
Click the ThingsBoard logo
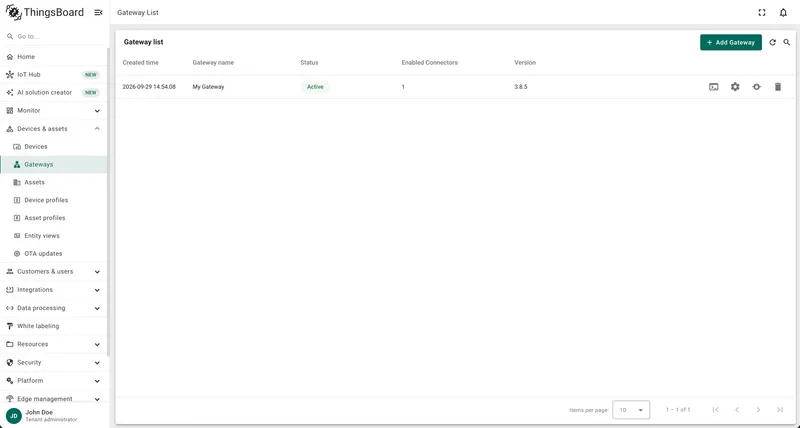pyautogui.click(x=45, y=12)
